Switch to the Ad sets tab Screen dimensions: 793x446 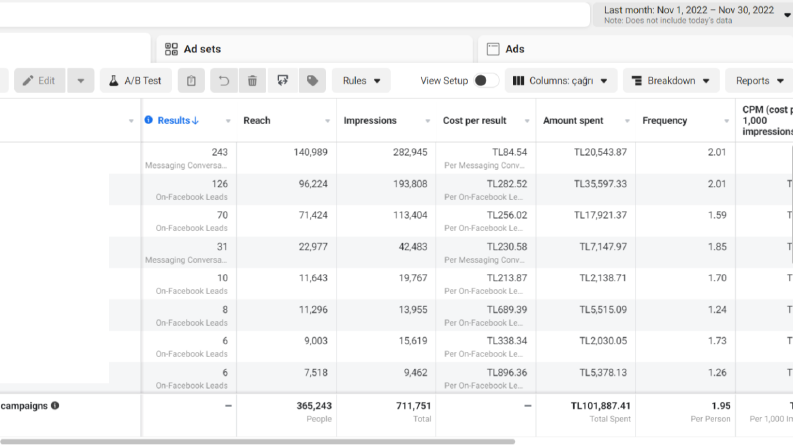coord(314,49)
